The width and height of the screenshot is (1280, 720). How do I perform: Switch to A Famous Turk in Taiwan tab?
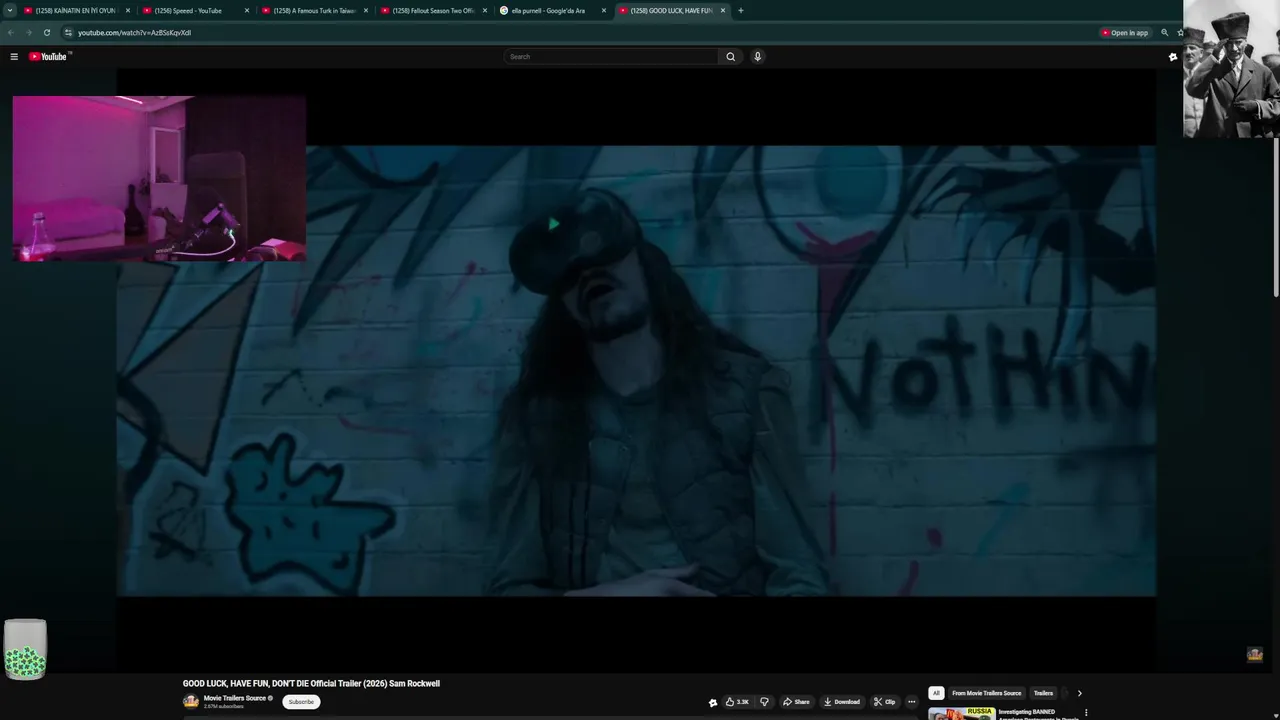pos(312,11)
